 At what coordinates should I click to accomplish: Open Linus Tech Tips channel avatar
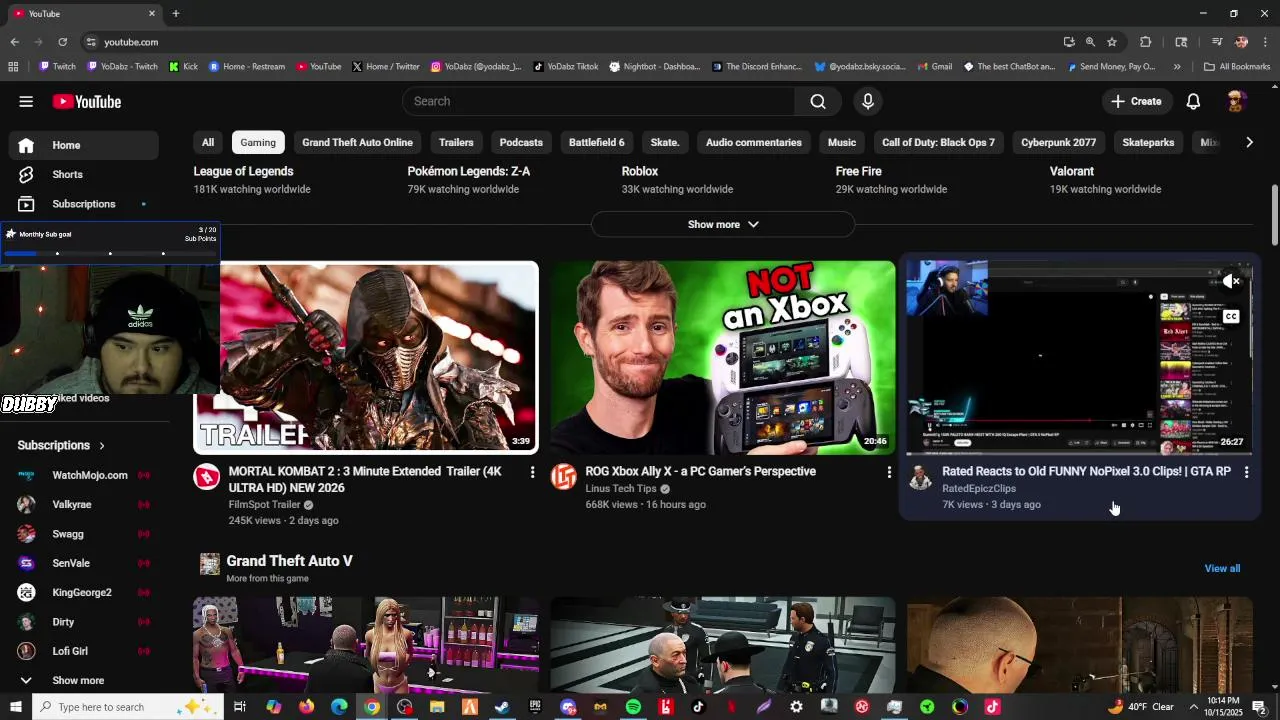tap(564, 477)
